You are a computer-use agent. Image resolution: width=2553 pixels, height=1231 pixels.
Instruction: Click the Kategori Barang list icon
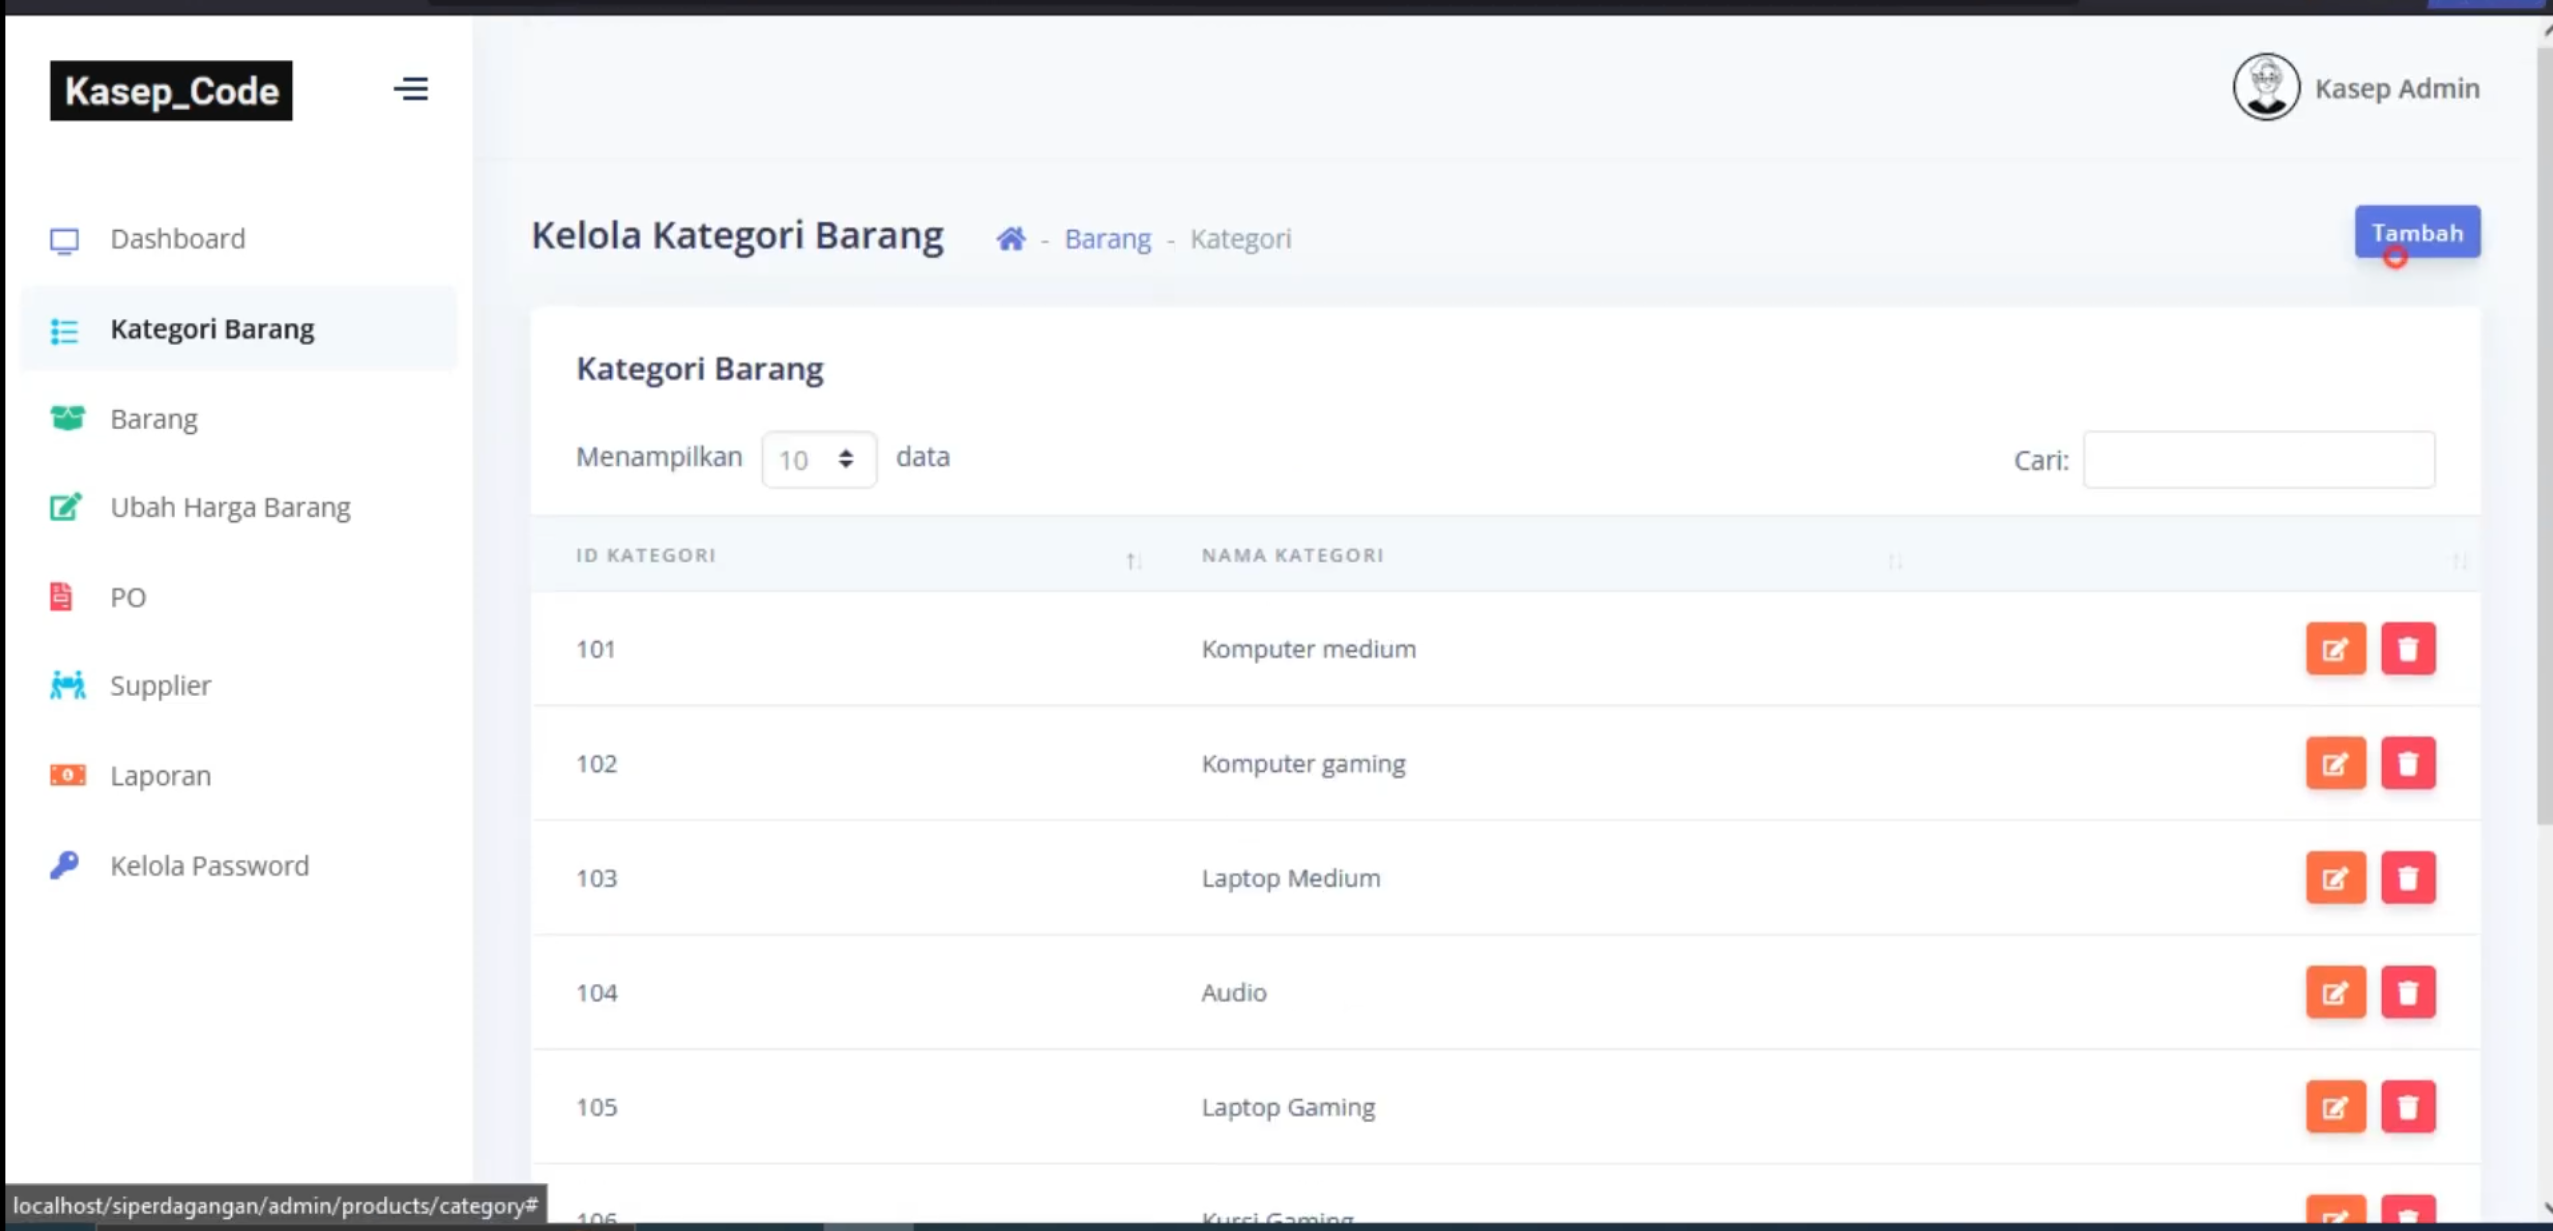(65, 330)
